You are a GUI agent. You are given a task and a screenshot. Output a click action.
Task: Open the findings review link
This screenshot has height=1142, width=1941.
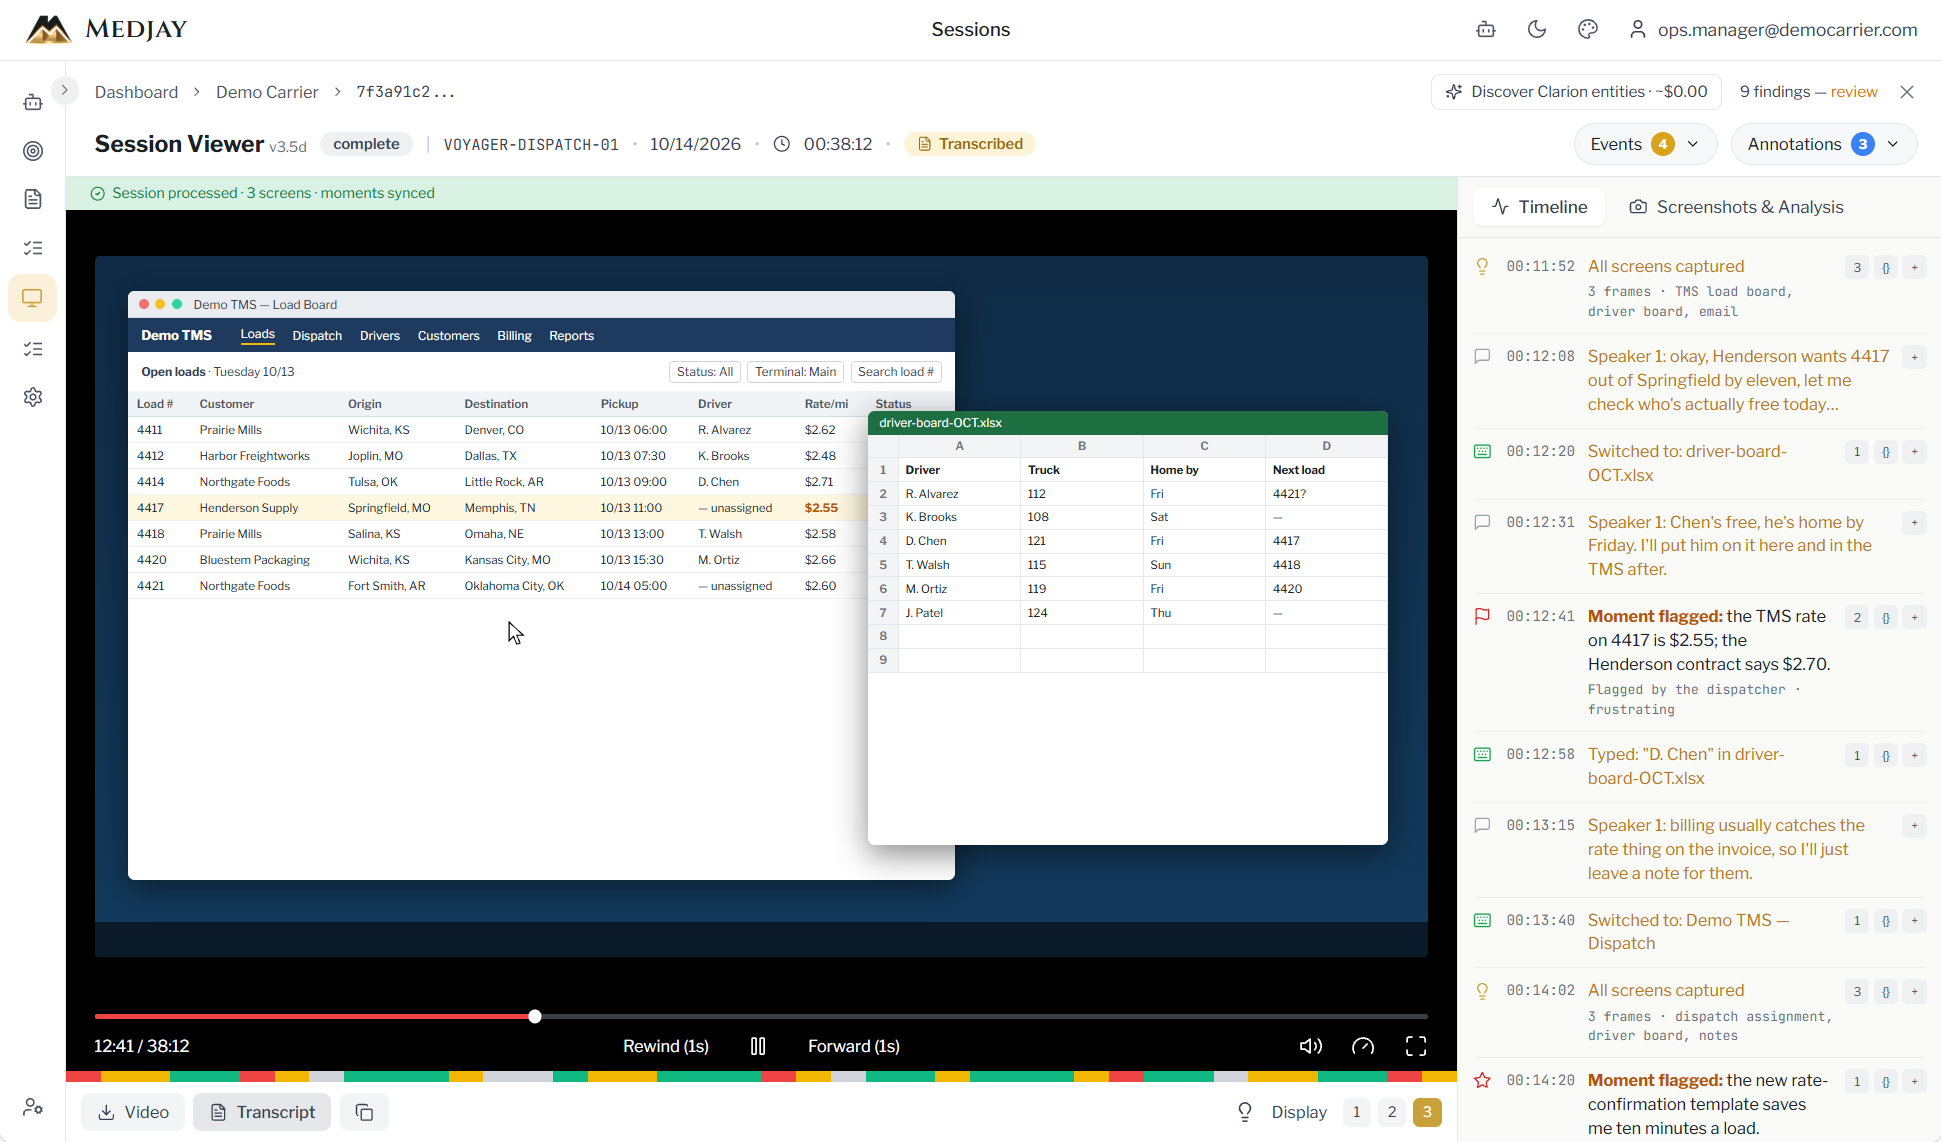(x=1854, y=91)
